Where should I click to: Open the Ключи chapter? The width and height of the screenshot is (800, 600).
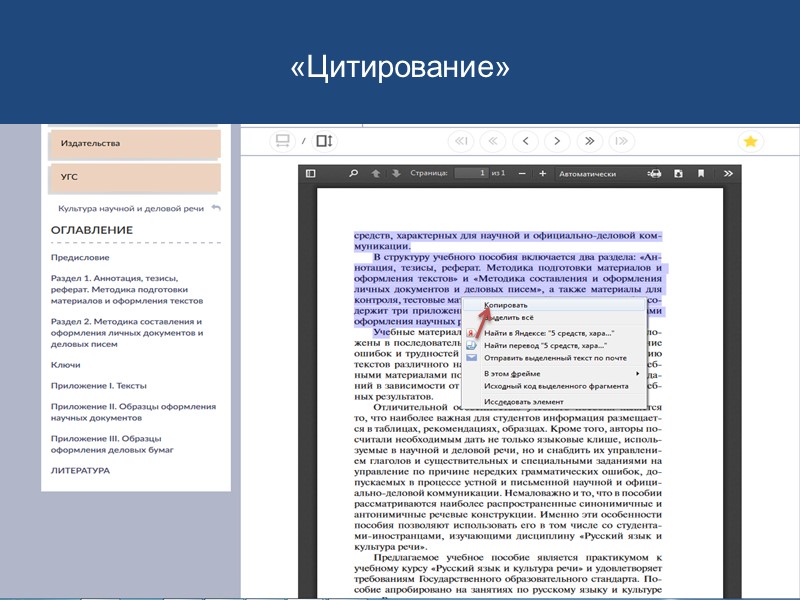coord(65,365)
